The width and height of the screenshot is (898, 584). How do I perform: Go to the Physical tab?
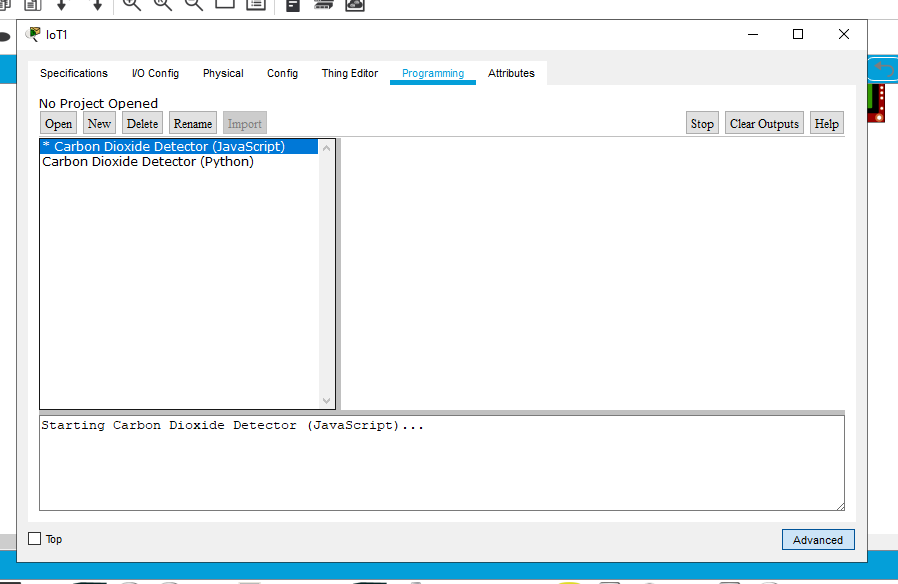tap(223, 73)
